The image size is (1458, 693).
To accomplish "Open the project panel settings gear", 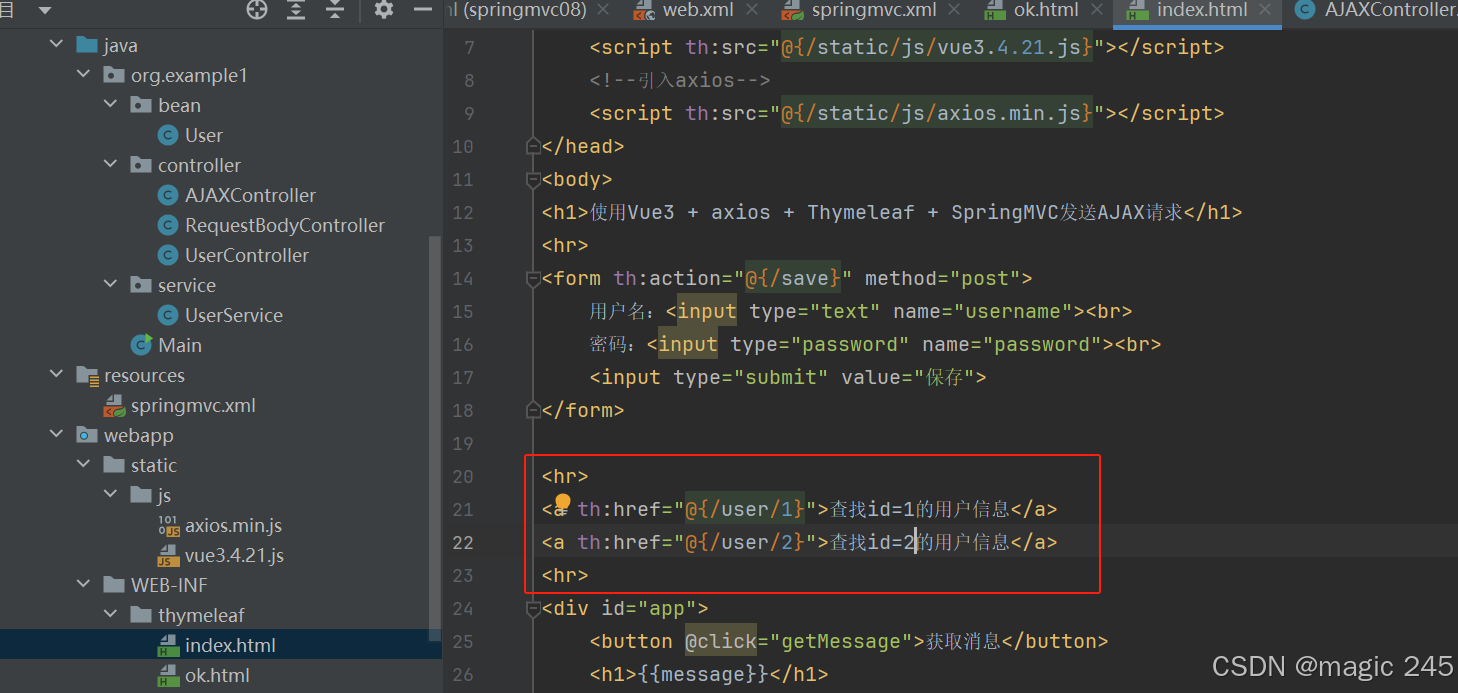I will 384,10.
